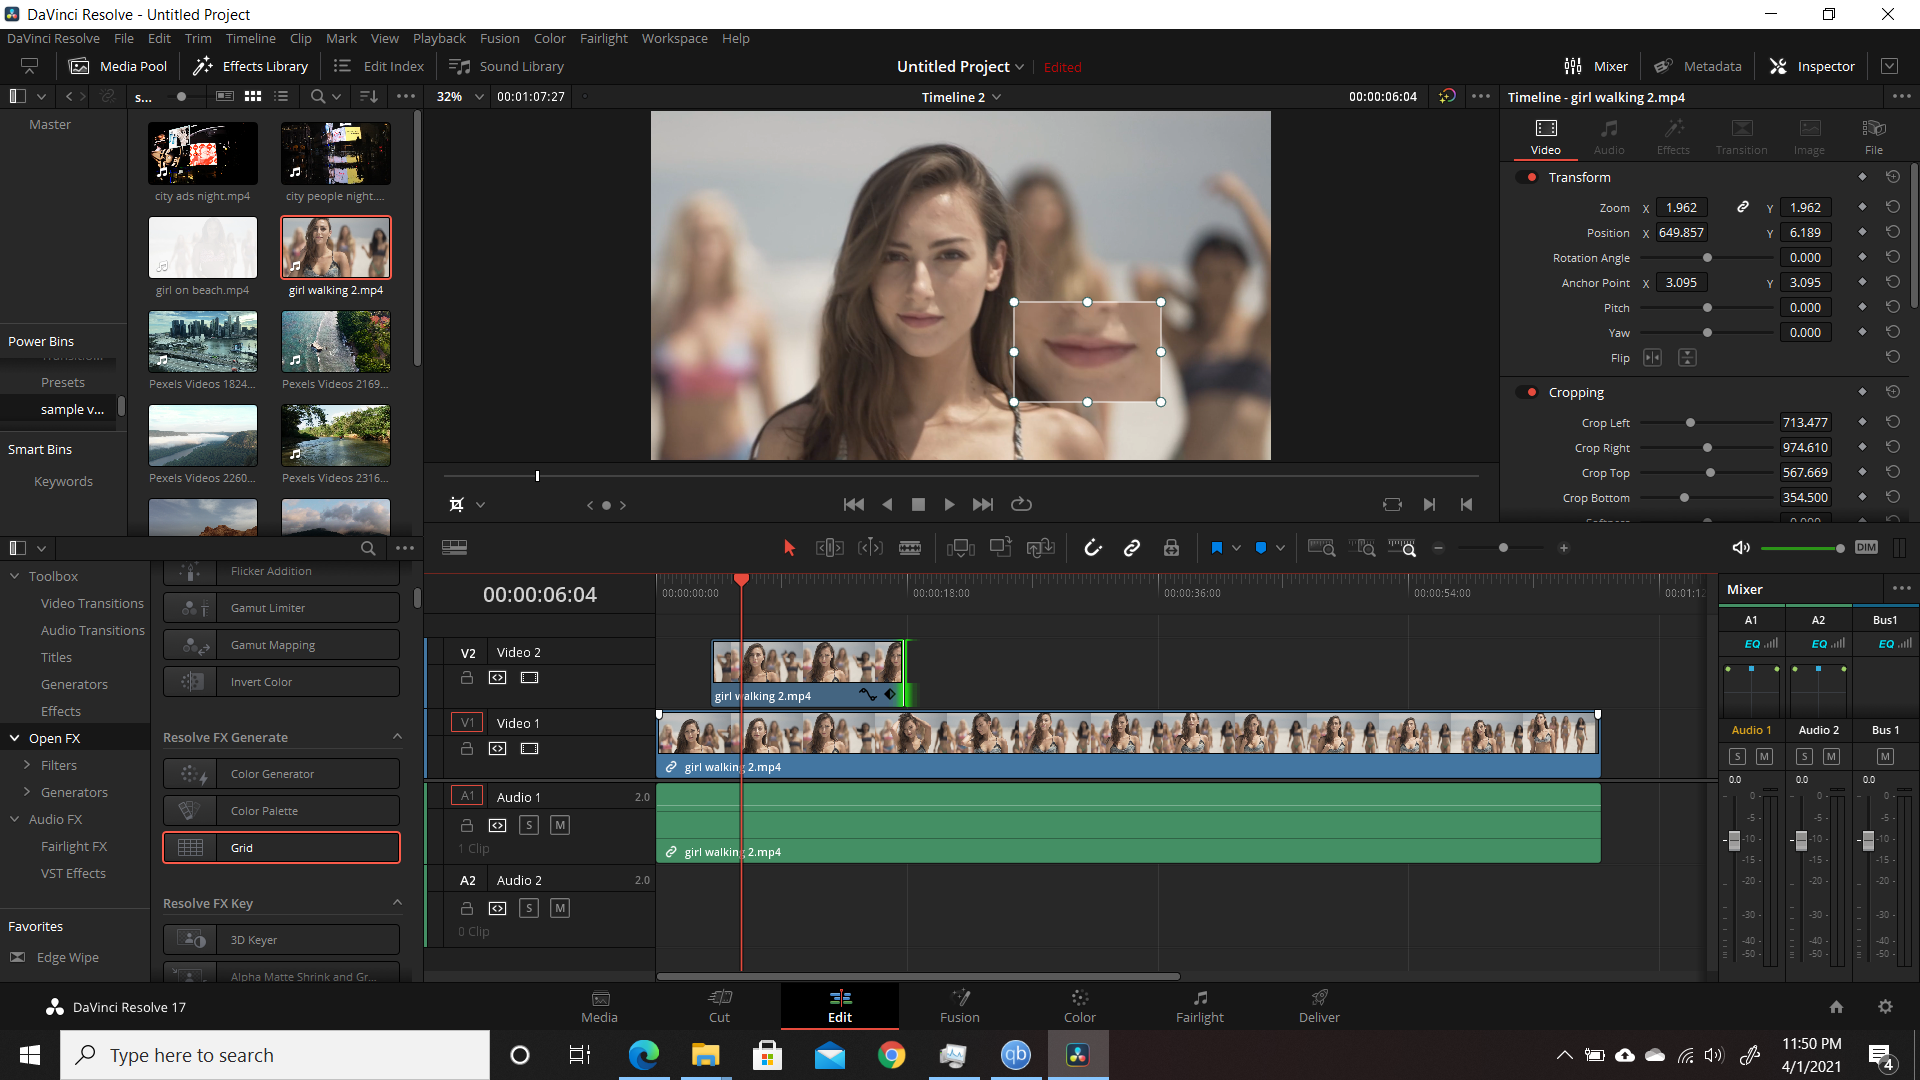
Task: Toggle the Inspector panel
Action: pos(1812,66)
